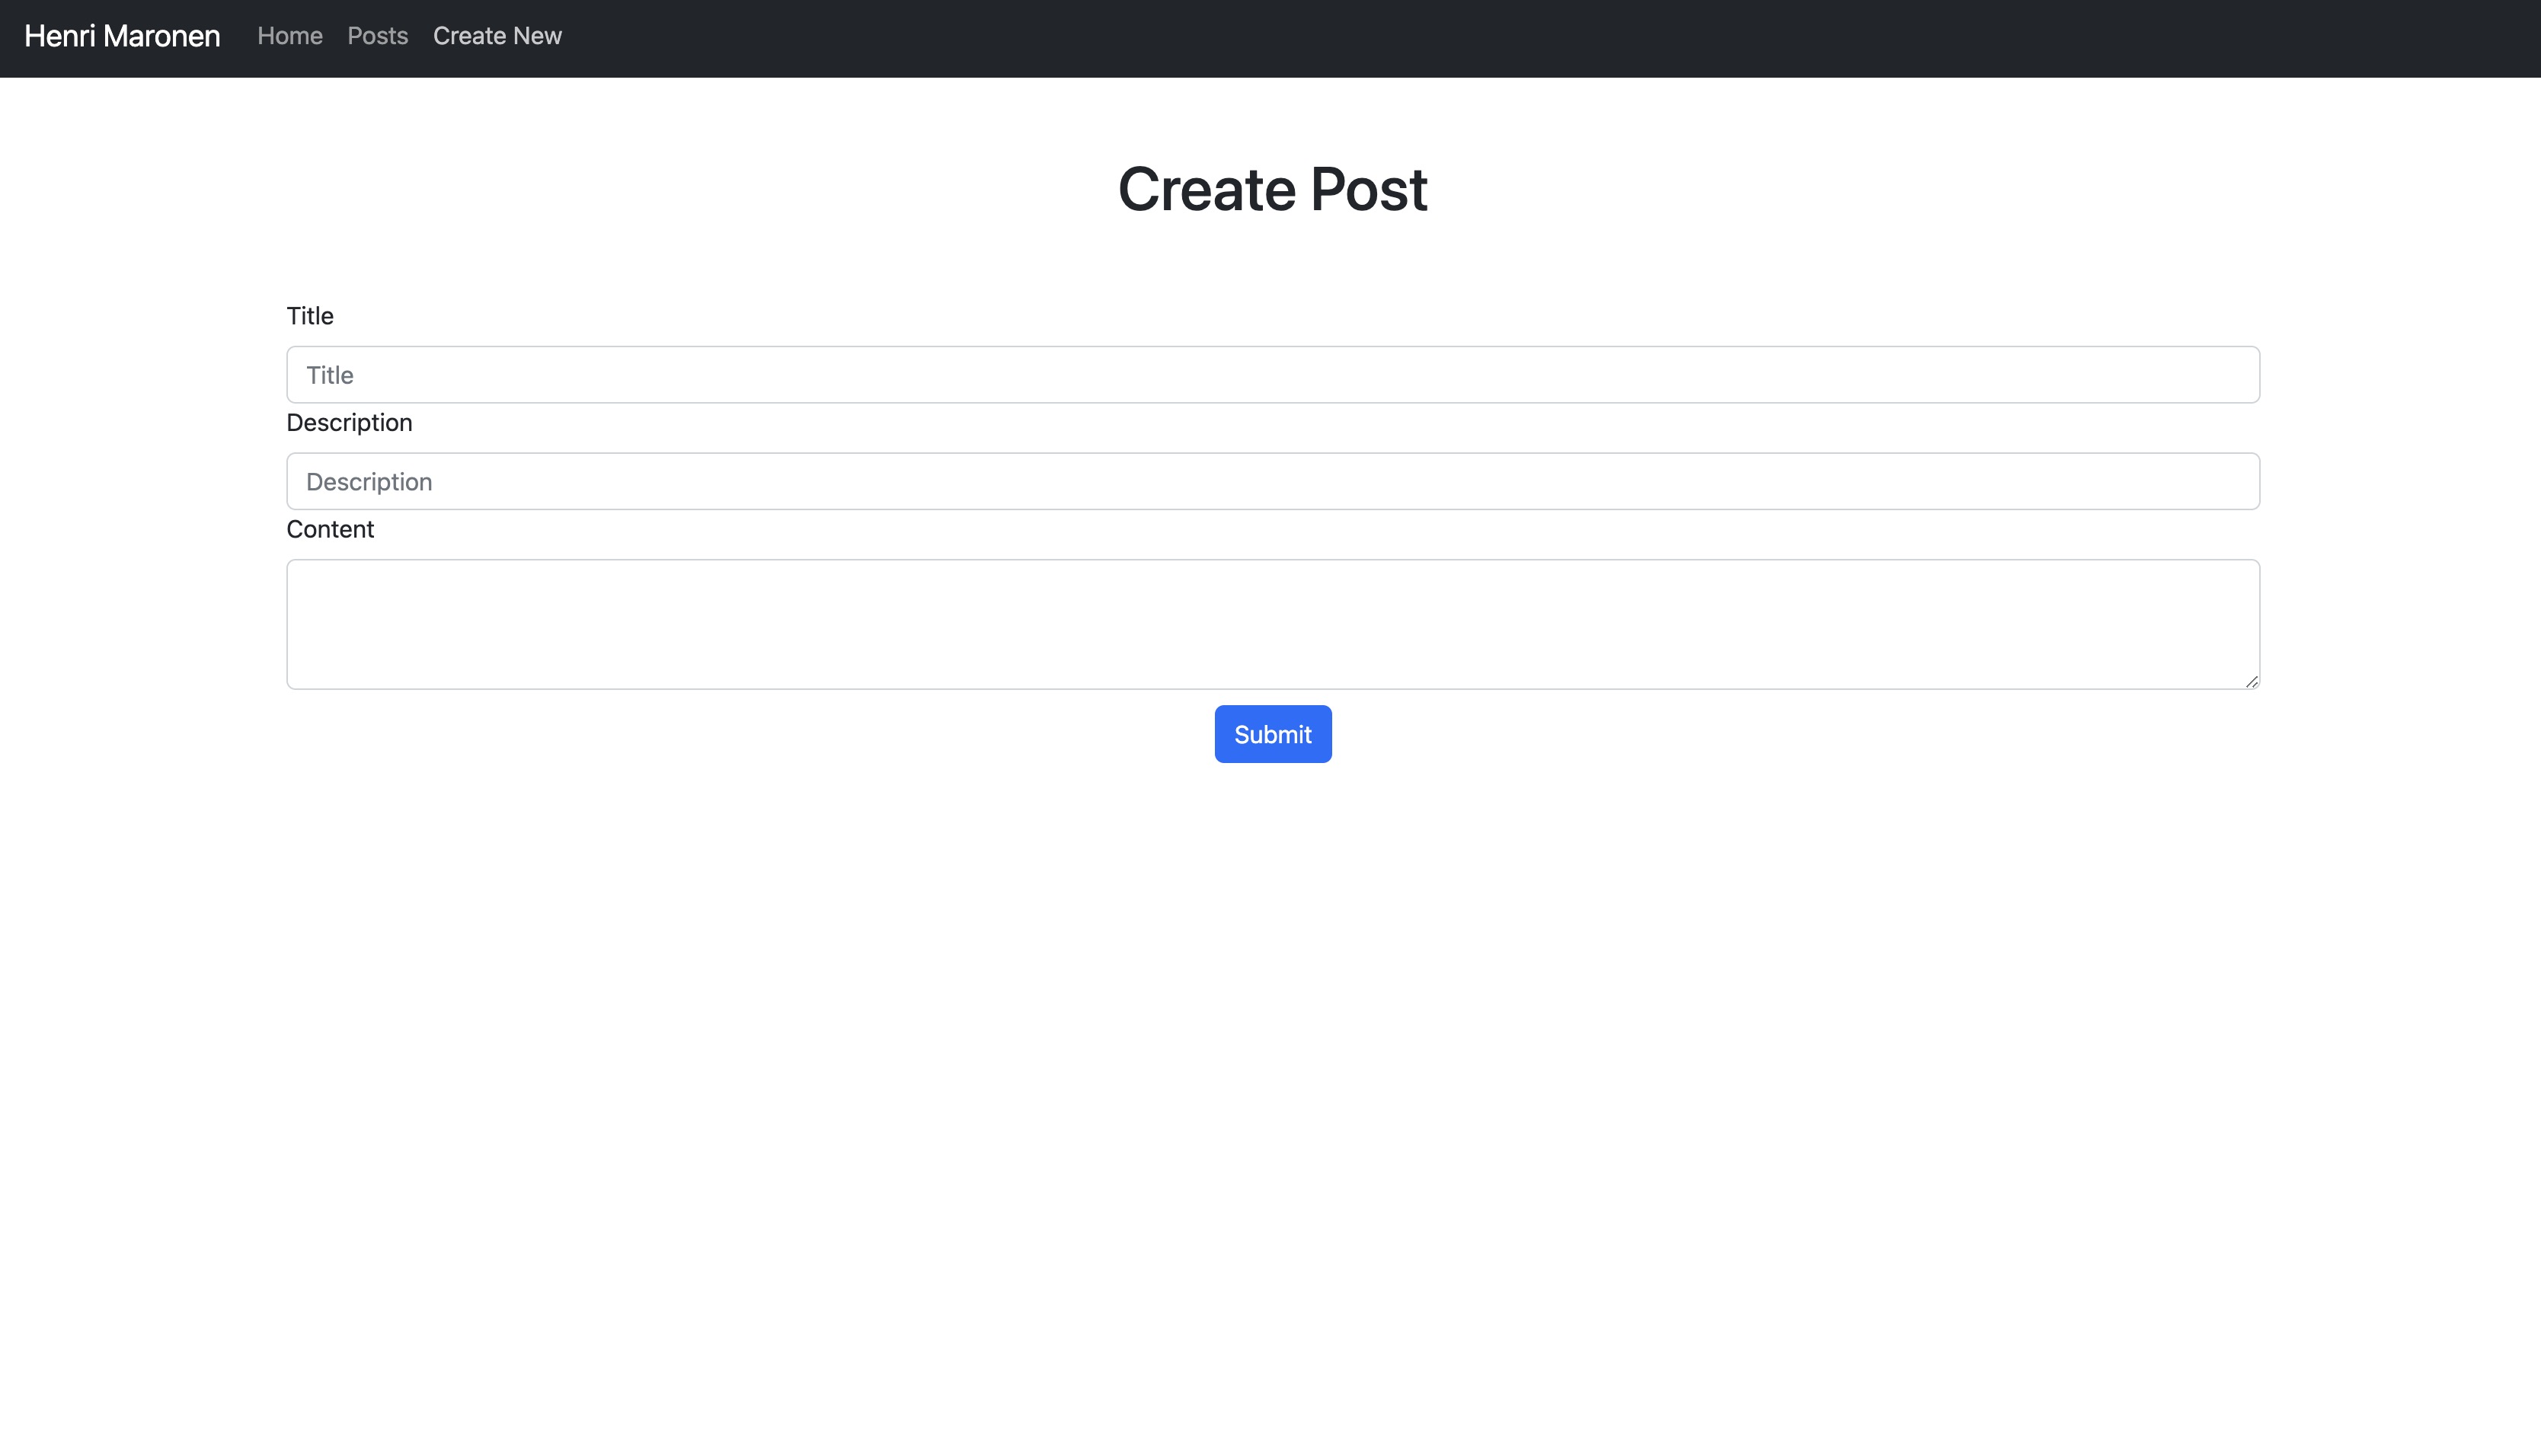The height and width of the screenshot is (1456, 2541).
Task: Go to Home in the navbar
Action: [x=290, y=36]
